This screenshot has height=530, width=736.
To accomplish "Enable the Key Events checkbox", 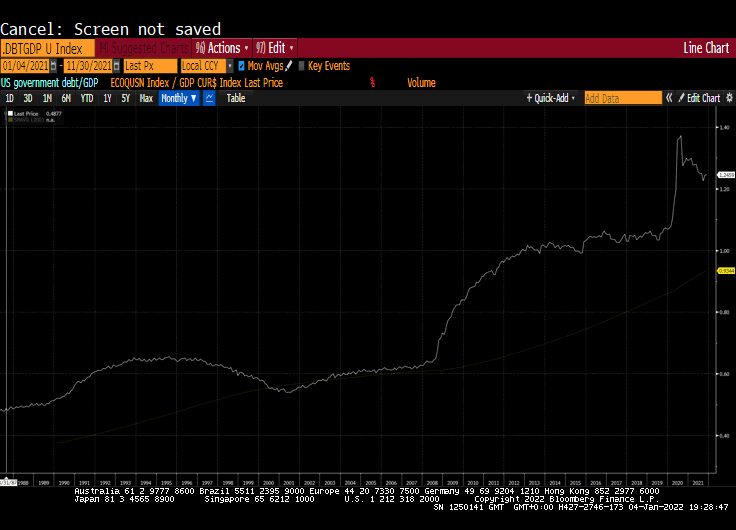I will point(302,66).
